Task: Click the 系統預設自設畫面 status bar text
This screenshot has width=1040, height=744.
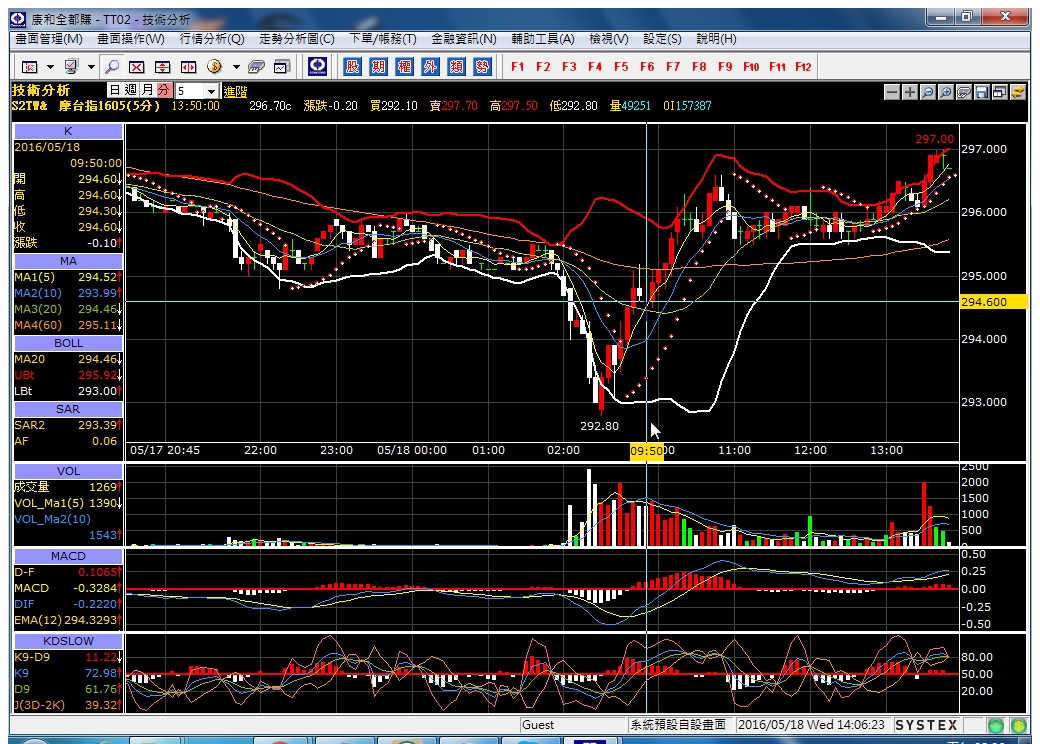Action: point(678,725)
